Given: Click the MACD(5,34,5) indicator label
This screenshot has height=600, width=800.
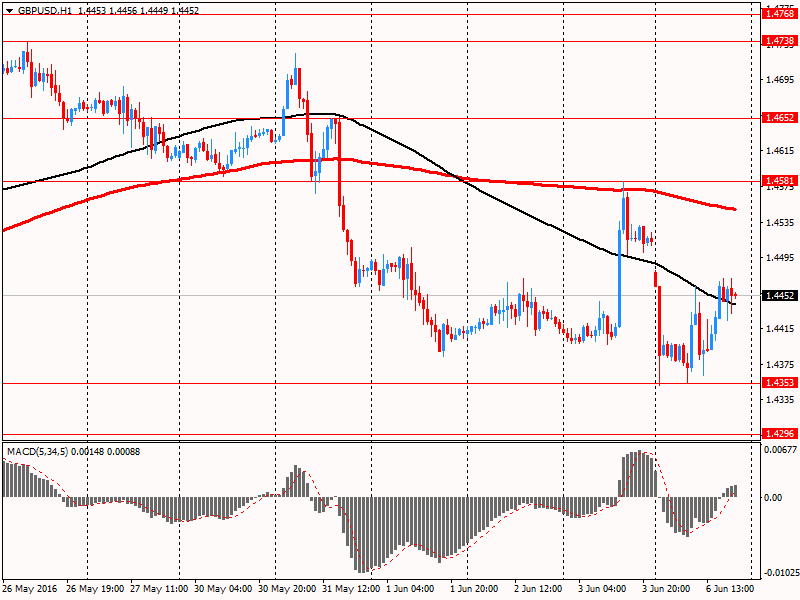Looking at the screenshot, I should [37, 452].
